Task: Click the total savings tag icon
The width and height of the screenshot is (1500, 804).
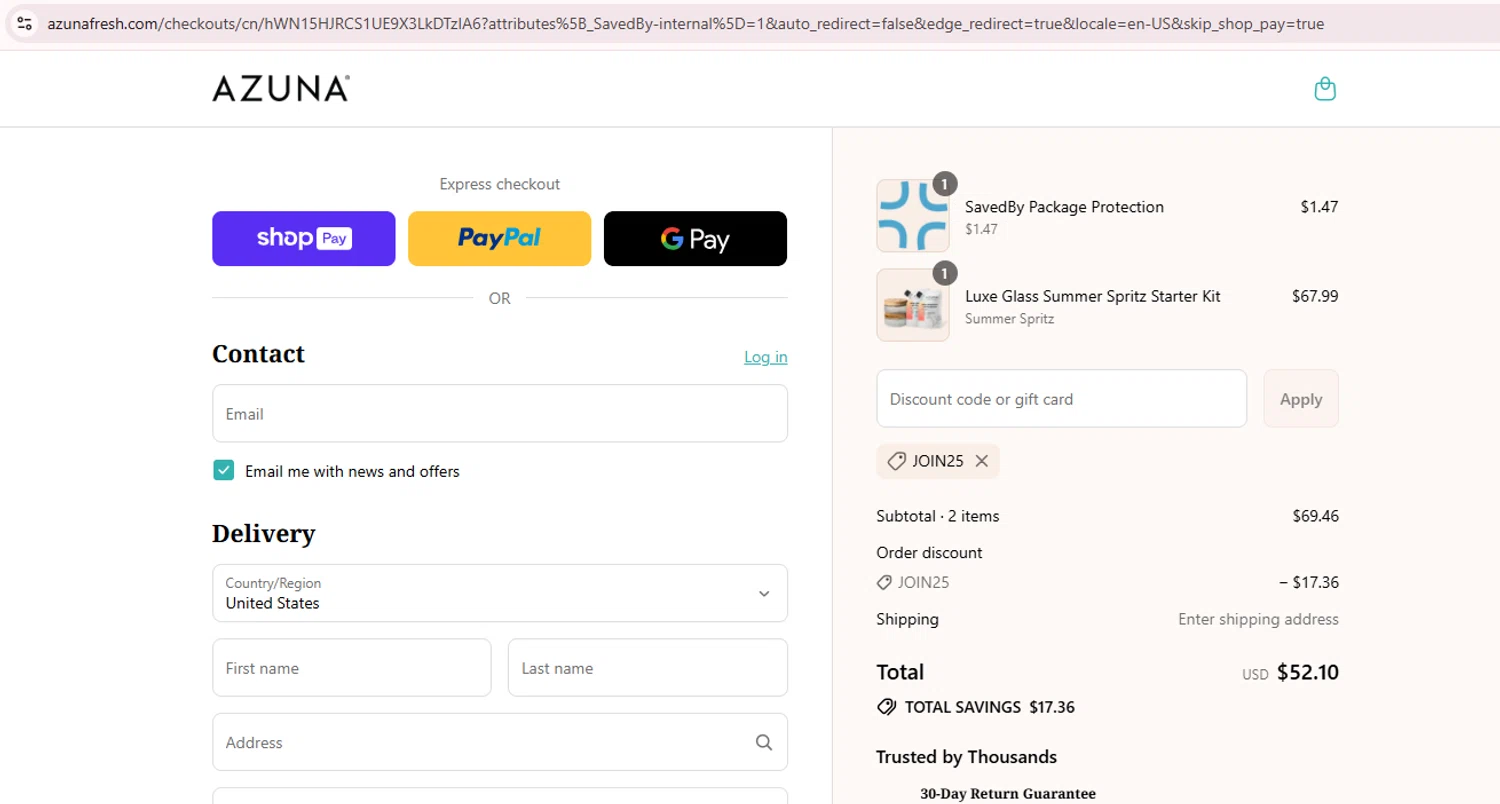Action: pyautogui.click(x=886, y=707)
